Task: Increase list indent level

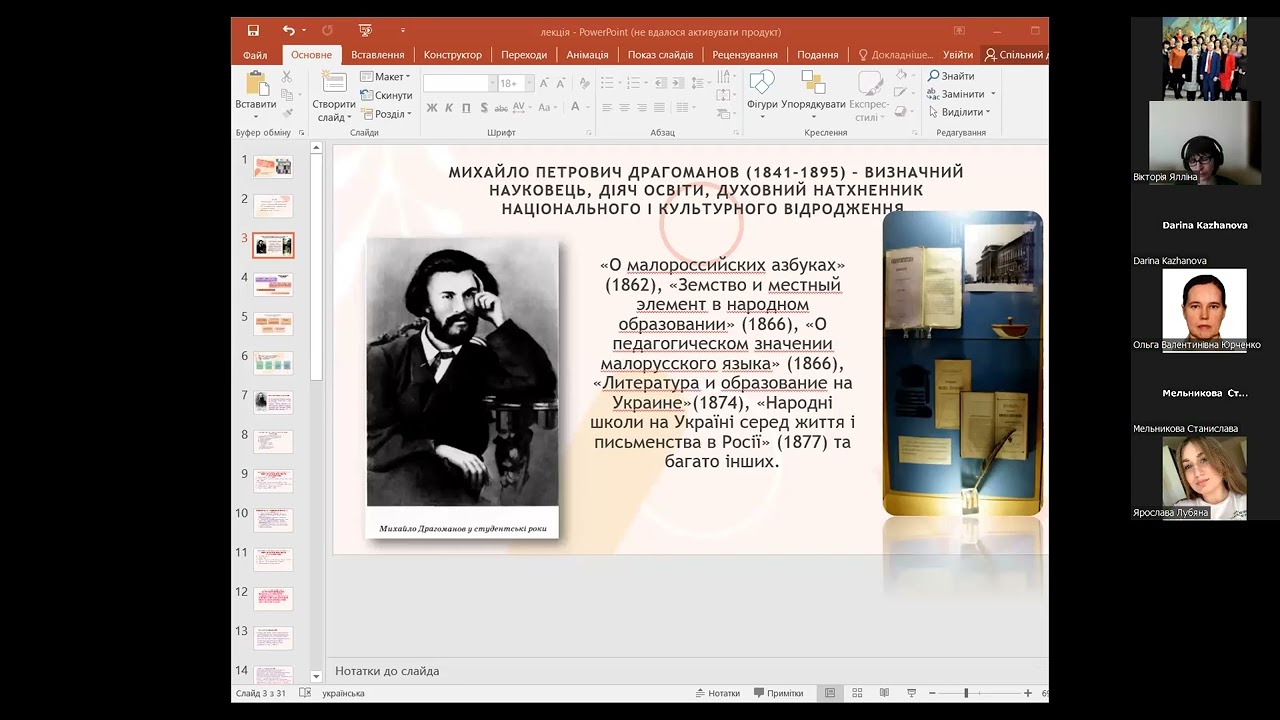Action: [x=680, y=83]
